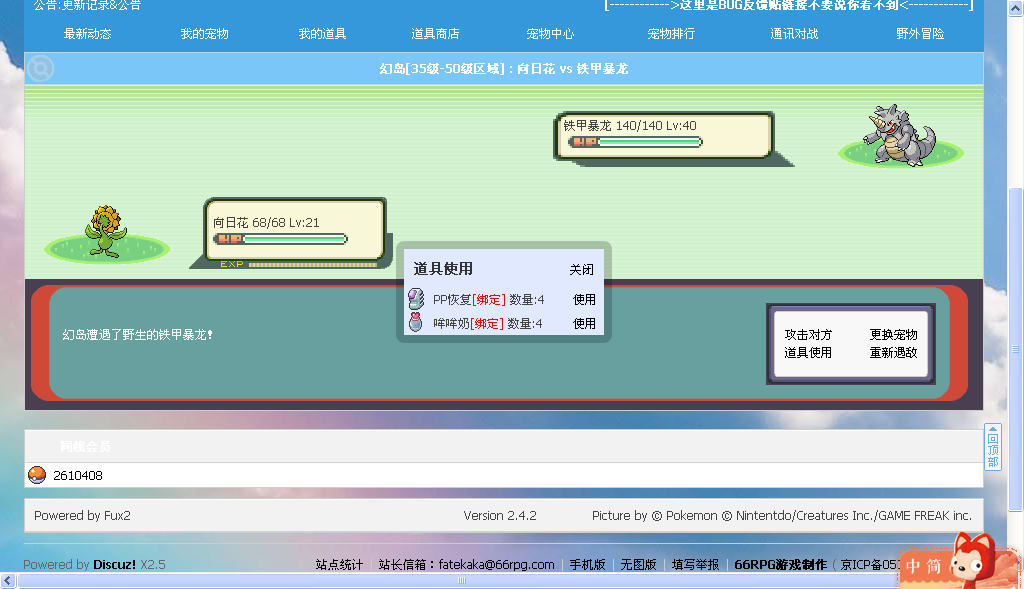Click the 哞哞奶 milk bottle icon
This screenshot has height=589, width=1024.
point(415,322)
